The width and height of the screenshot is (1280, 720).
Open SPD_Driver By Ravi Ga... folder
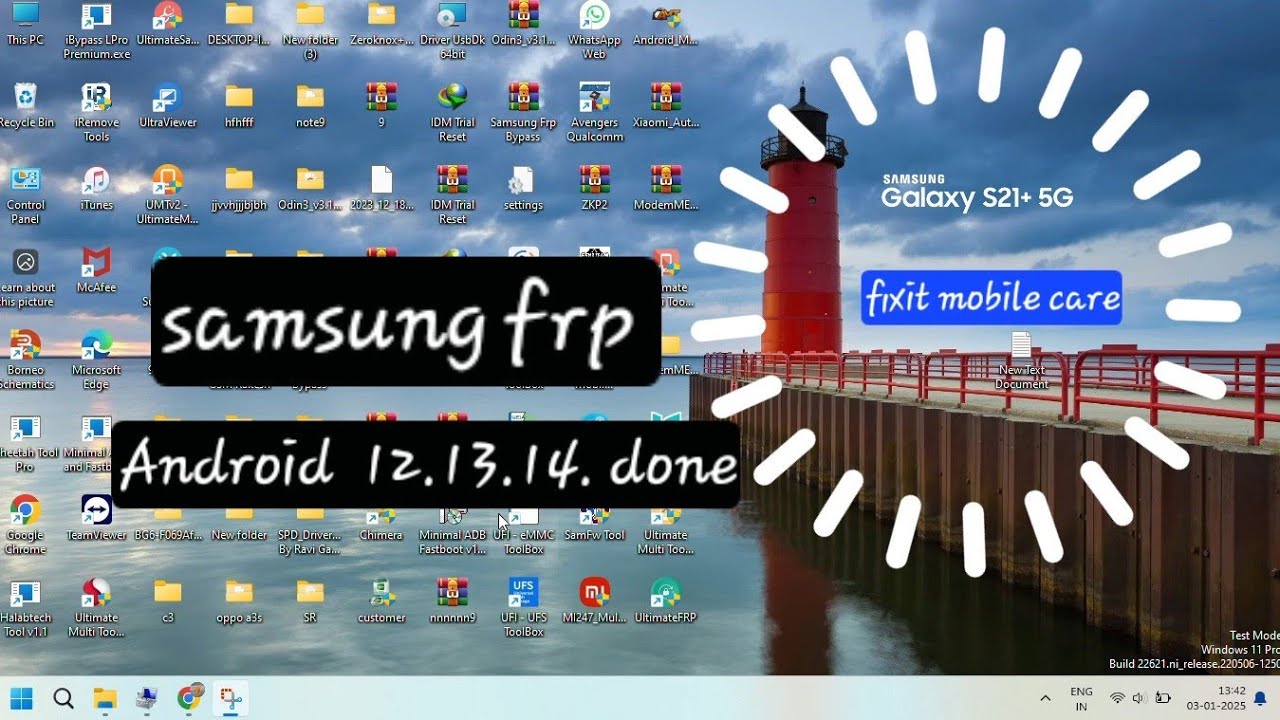(310, 530)
